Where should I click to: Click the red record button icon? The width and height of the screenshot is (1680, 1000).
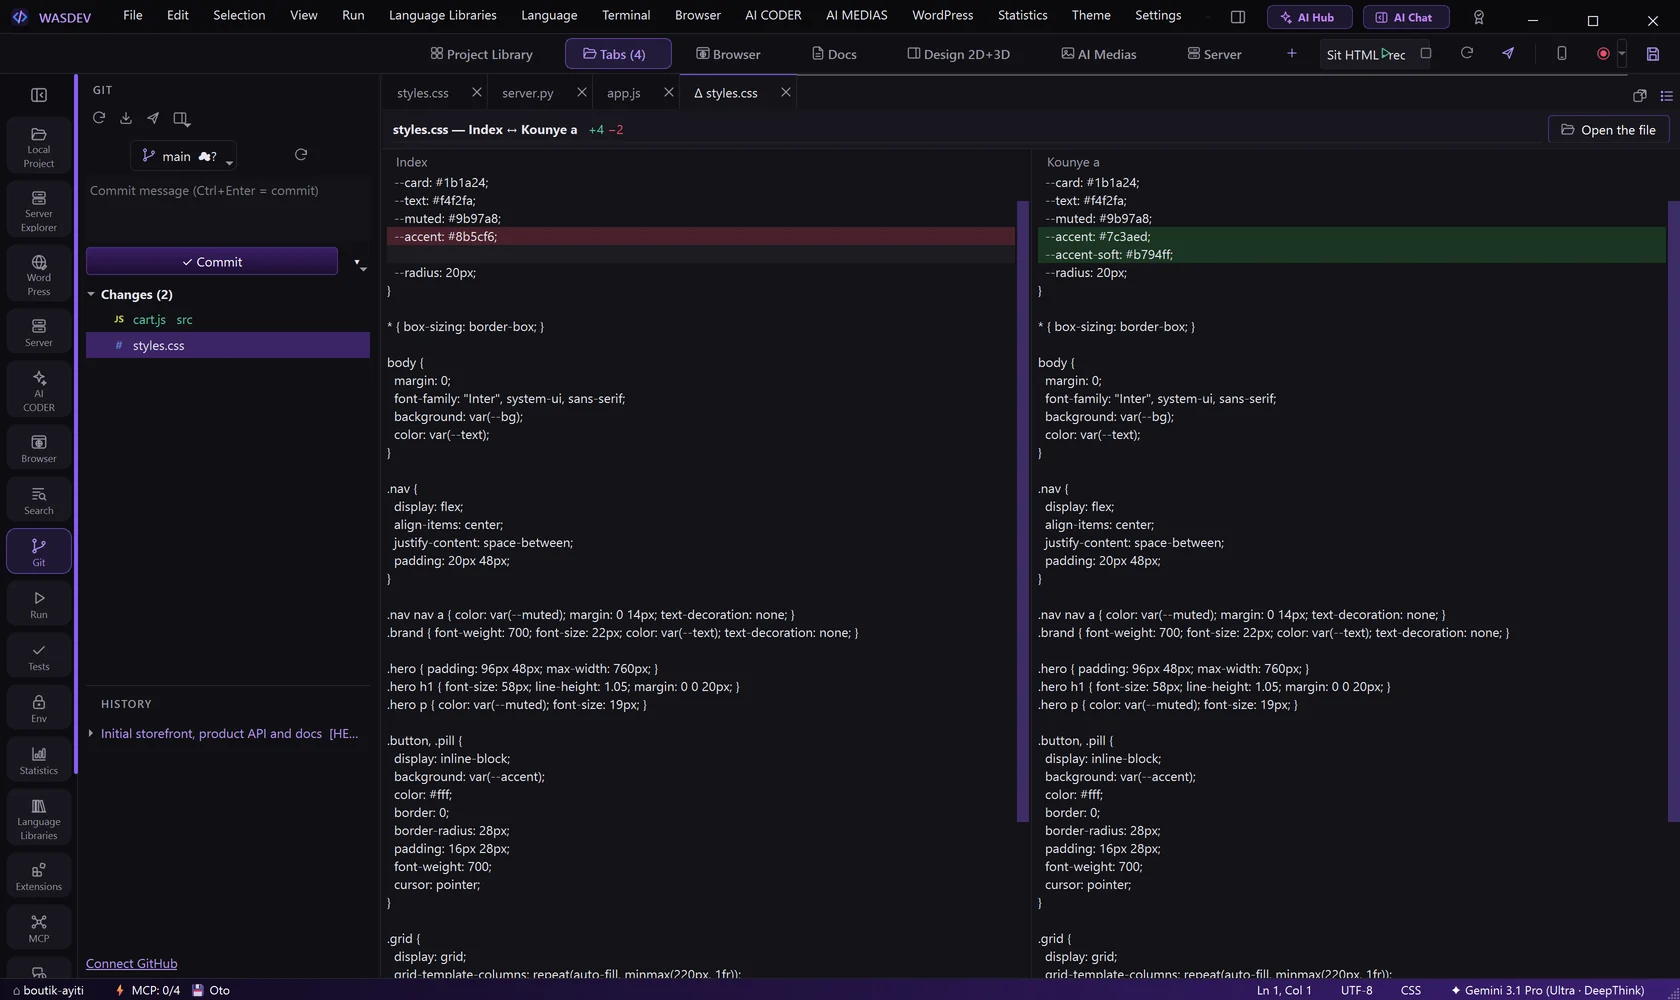coord(1603,54)
